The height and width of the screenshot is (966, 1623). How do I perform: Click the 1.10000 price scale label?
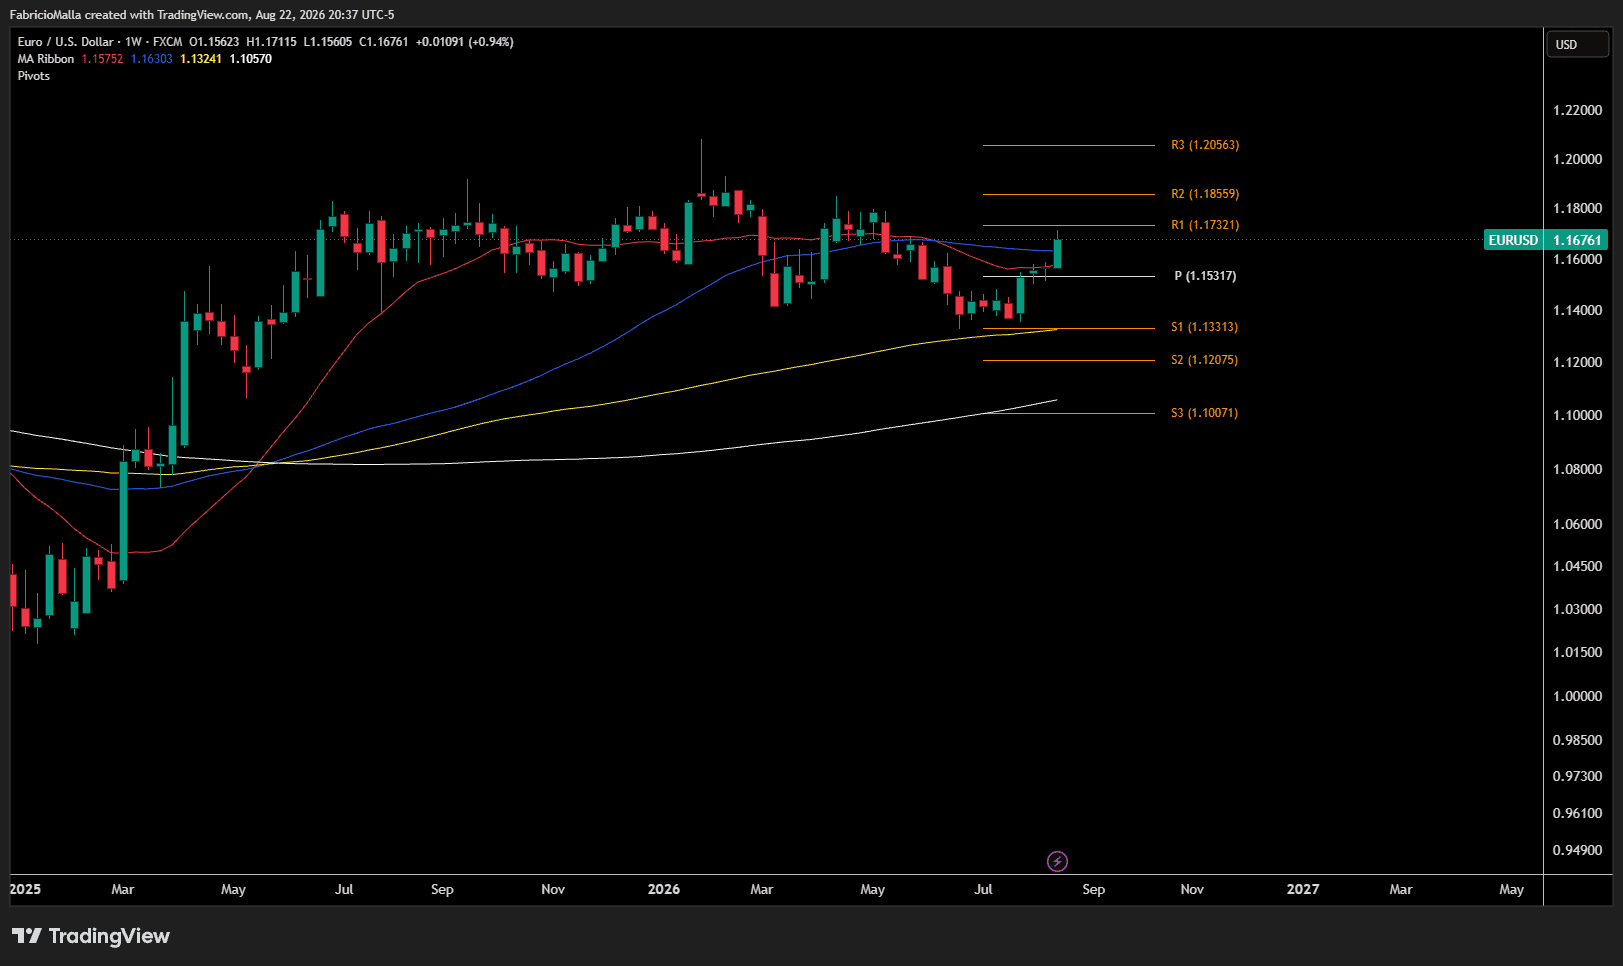[1577, 415]
